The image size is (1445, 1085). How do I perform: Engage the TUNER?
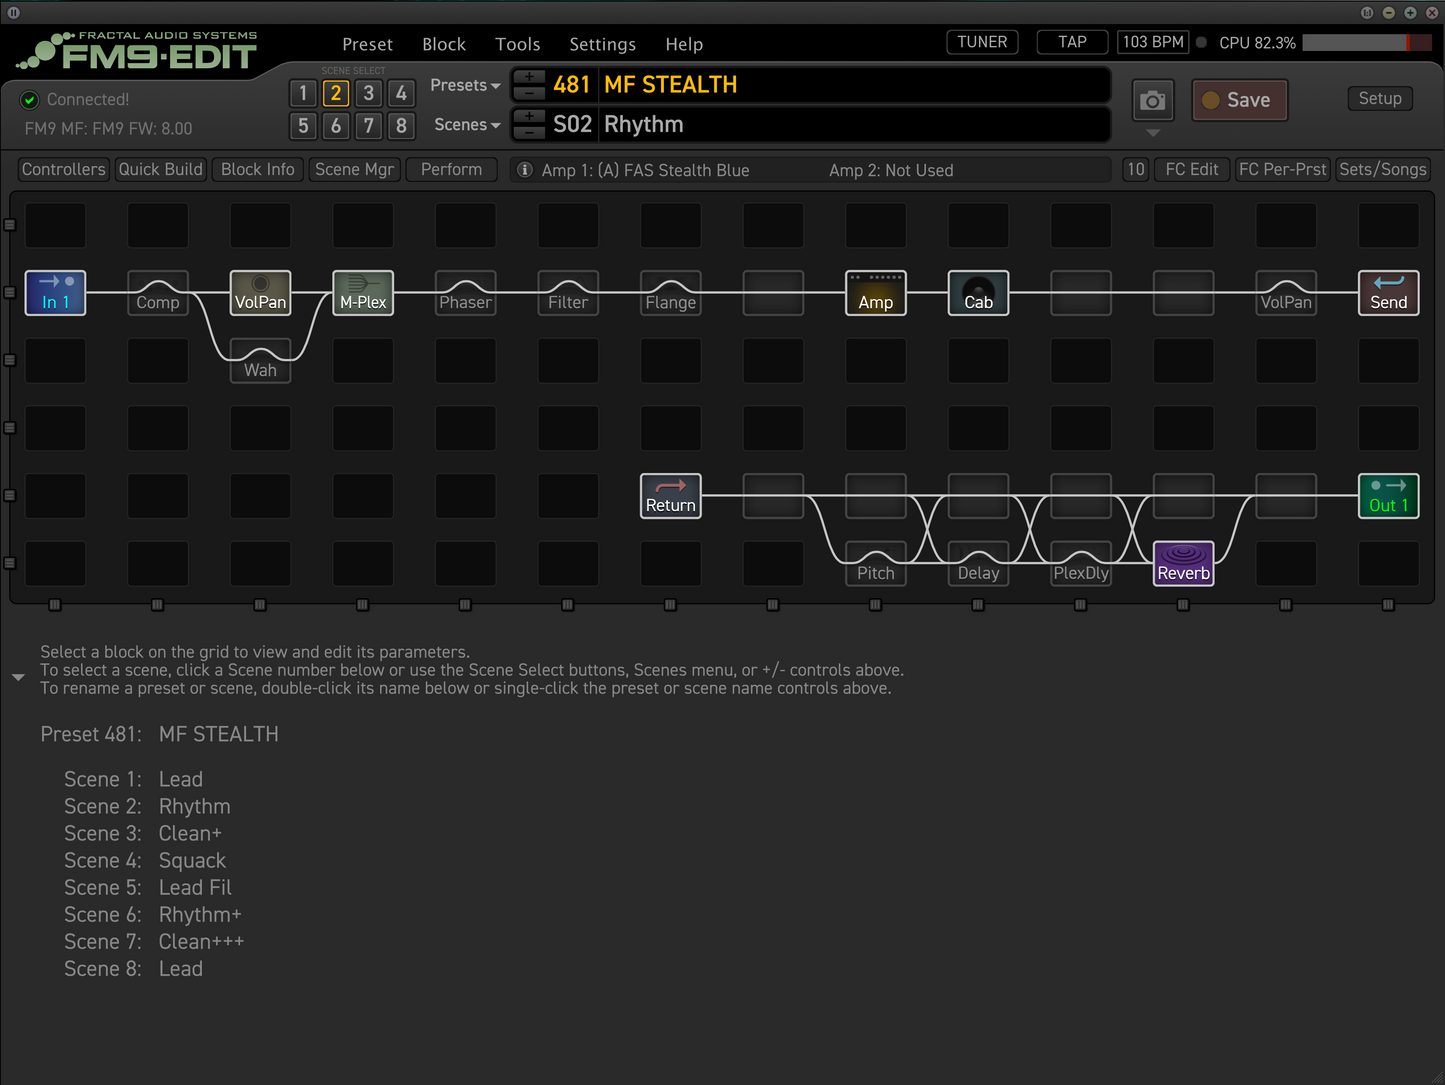pyautogui.click(x=981, y=41)
